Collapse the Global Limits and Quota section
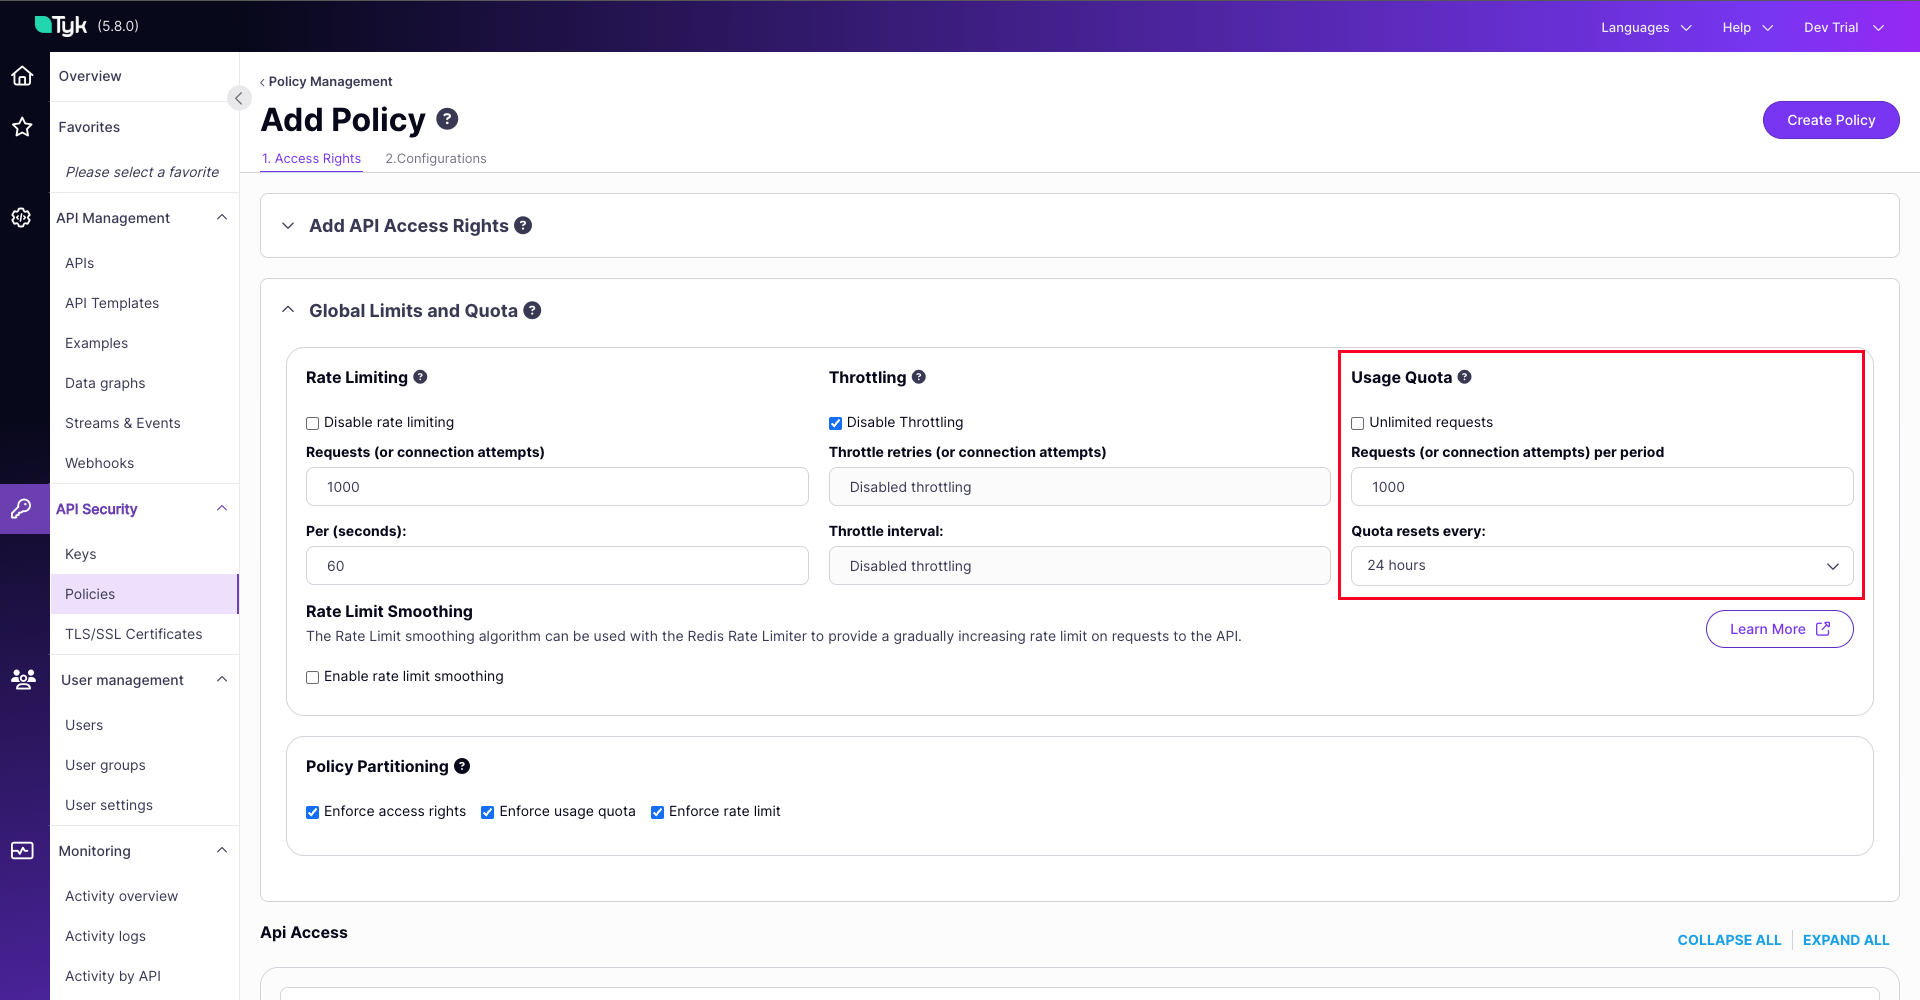Screen dimensions: 1920x1000 (288, 310)
